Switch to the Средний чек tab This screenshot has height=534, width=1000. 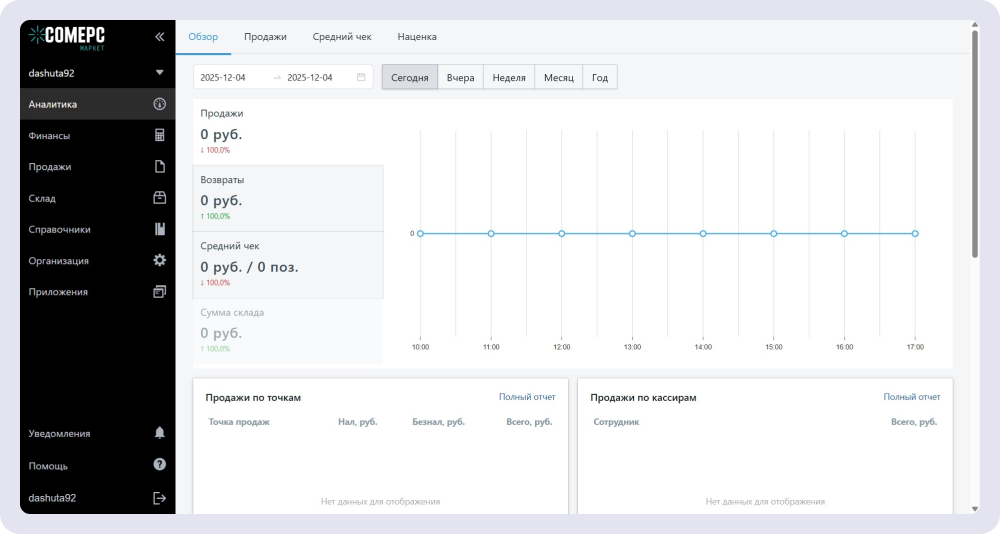click(341, 37)
